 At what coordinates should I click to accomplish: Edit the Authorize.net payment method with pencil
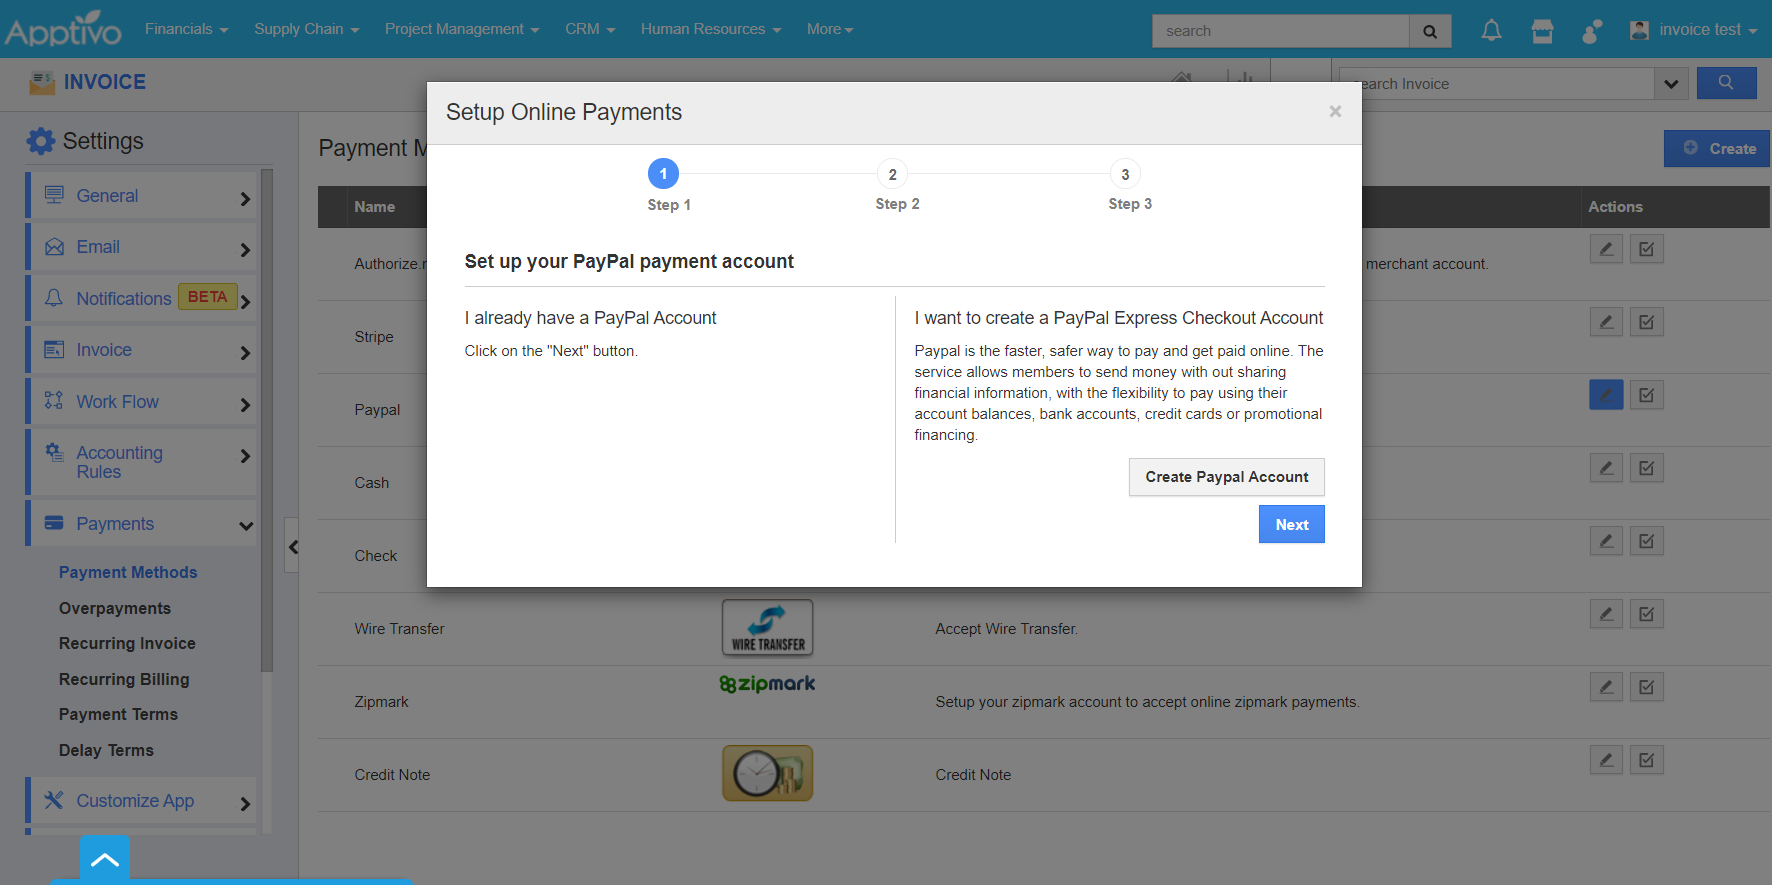coord(1606,249)
